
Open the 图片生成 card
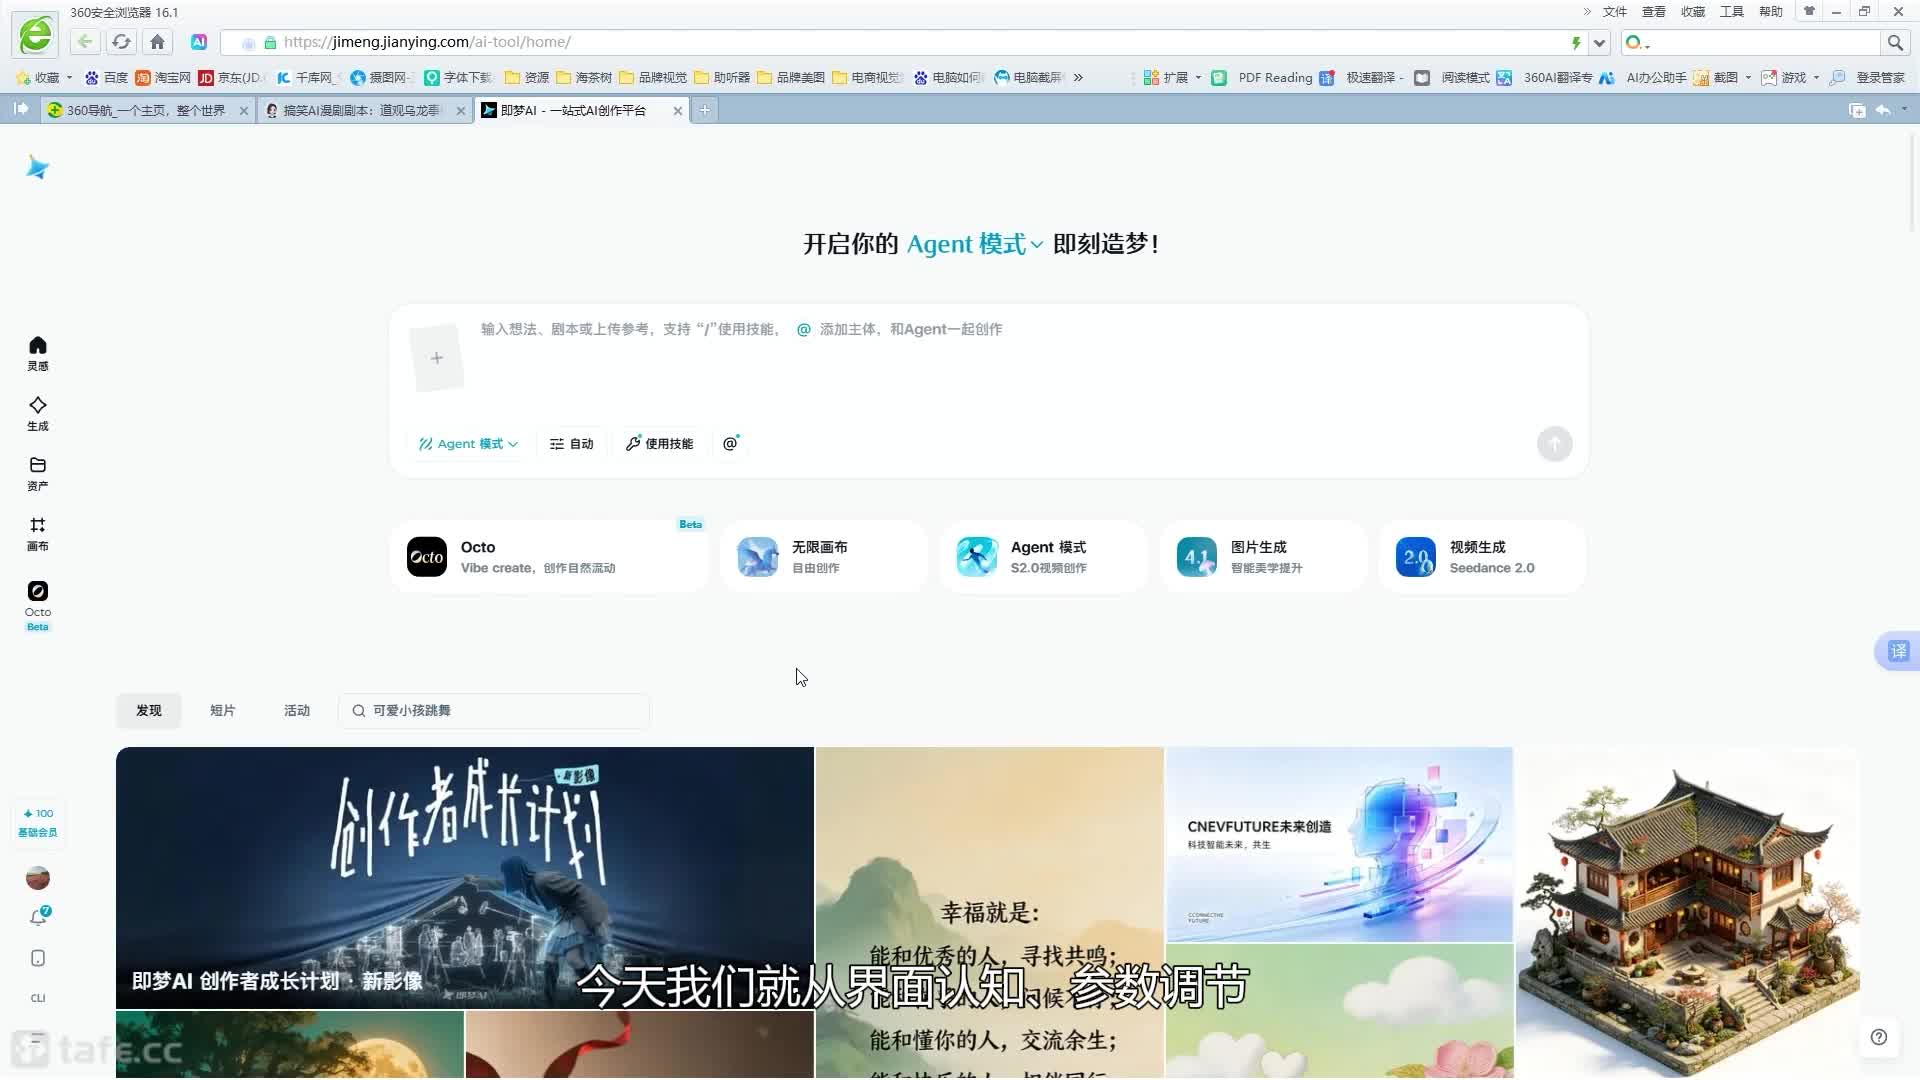pyautogui.click(x=1263, y=557)
